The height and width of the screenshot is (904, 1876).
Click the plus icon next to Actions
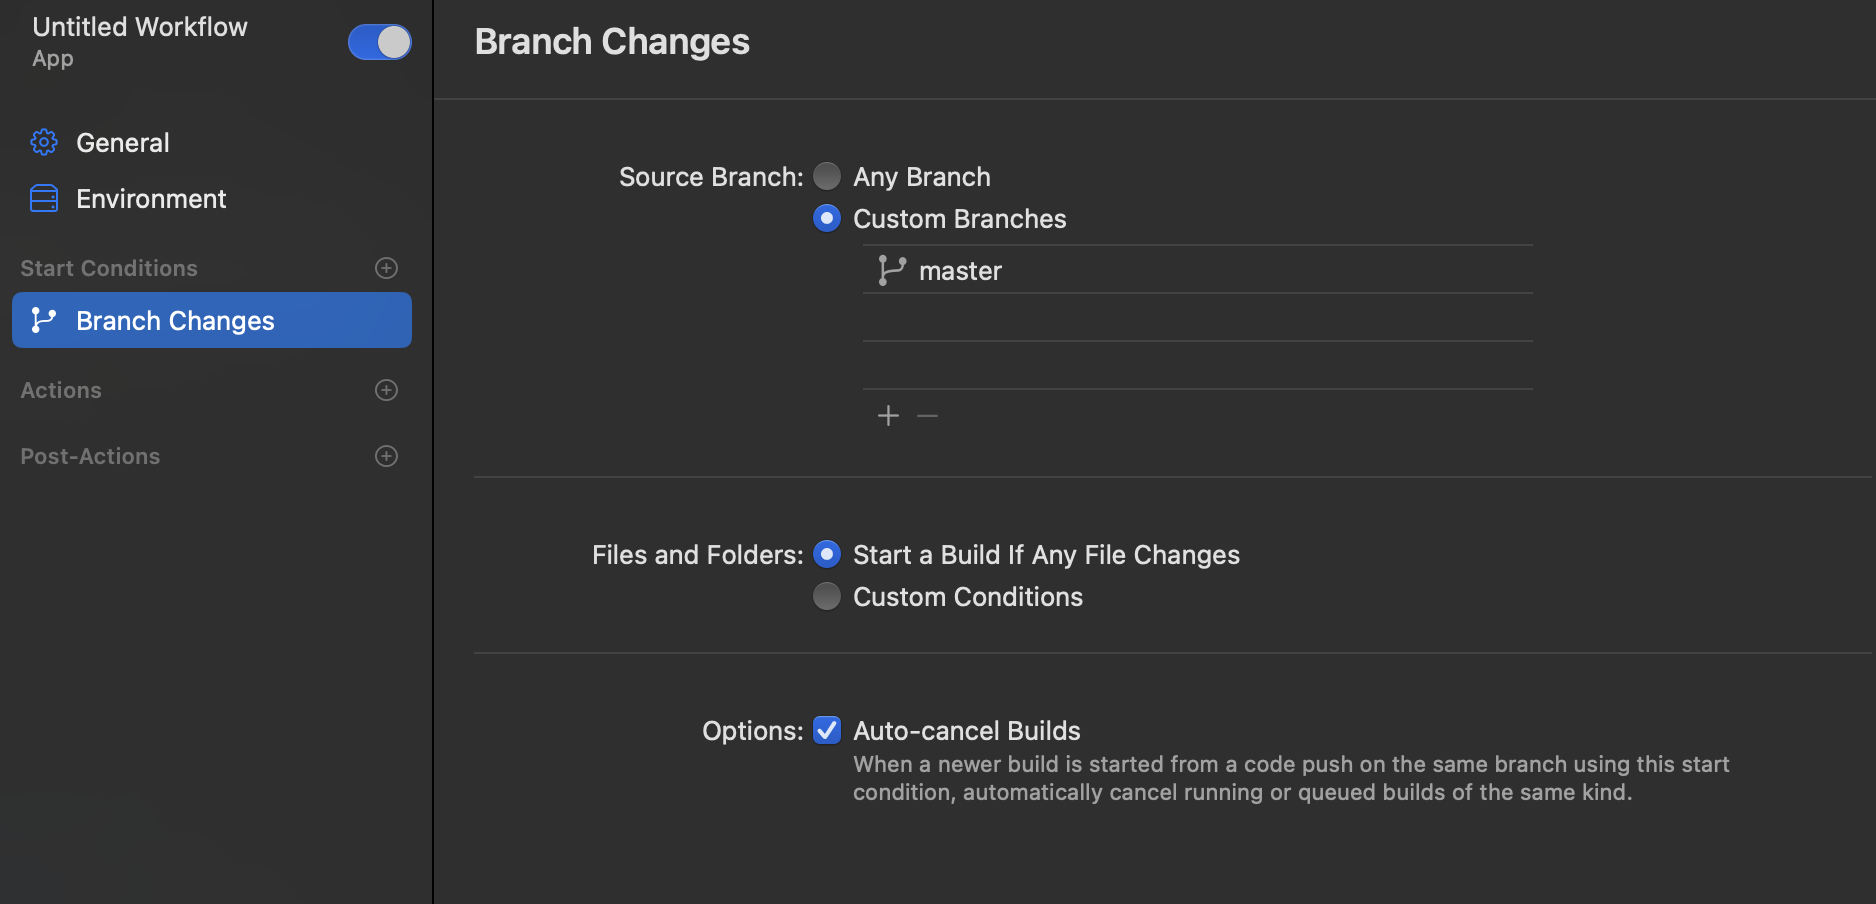click(x=386, y=390)
